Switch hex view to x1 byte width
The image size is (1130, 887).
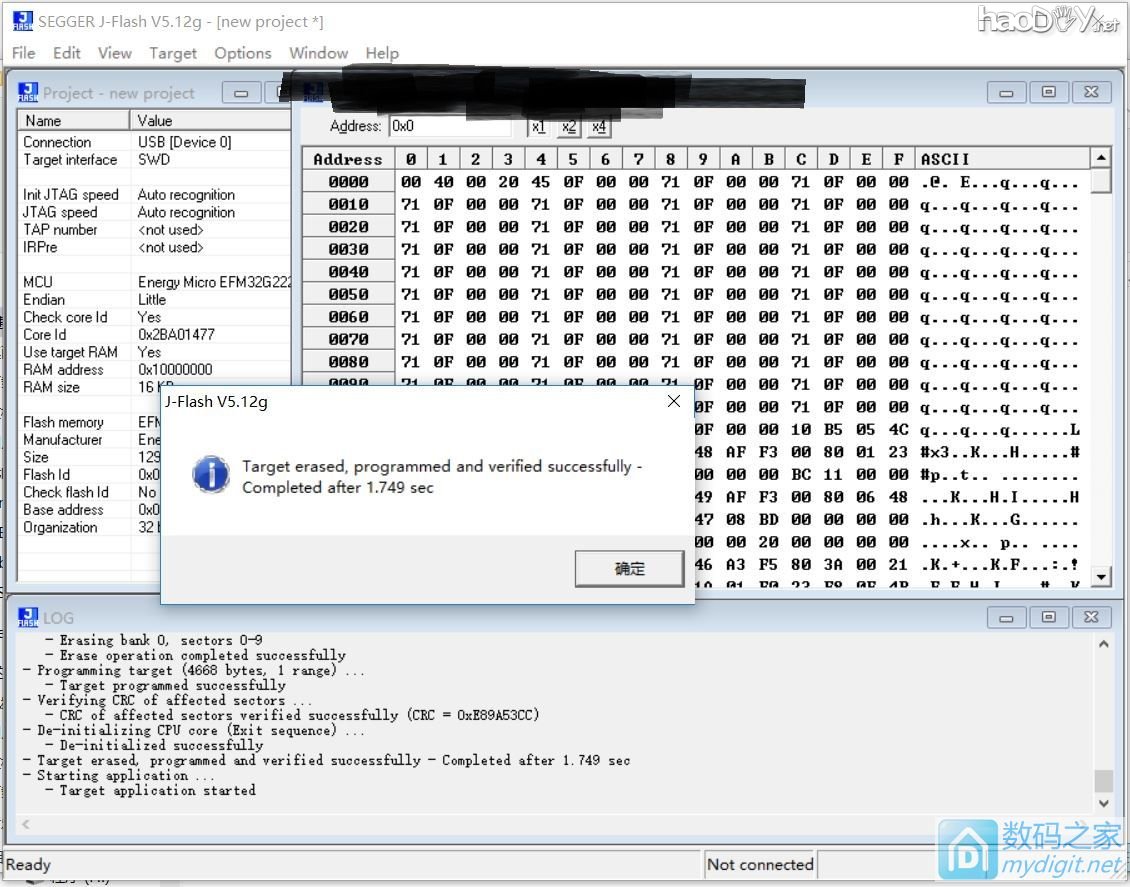coord(538,127)
